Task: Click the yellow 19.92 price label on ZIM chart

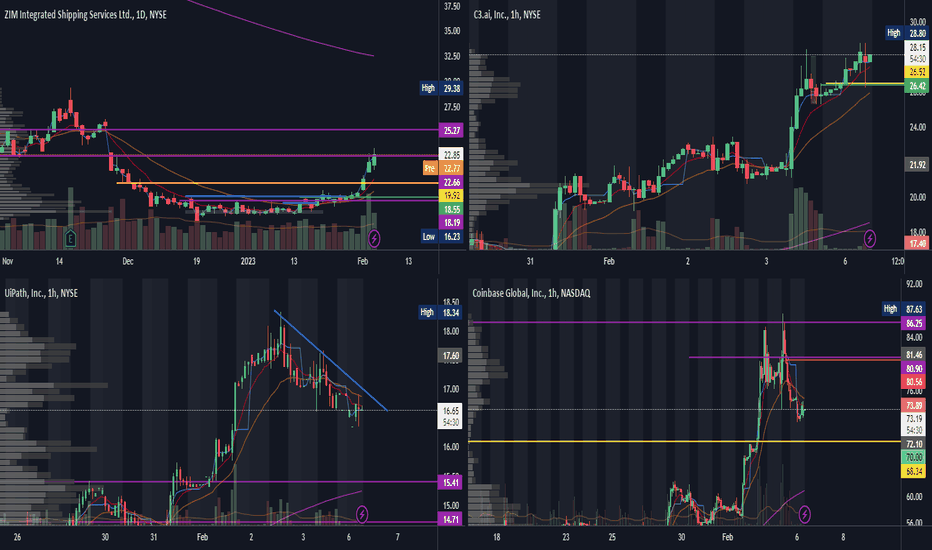Action: 451,196
